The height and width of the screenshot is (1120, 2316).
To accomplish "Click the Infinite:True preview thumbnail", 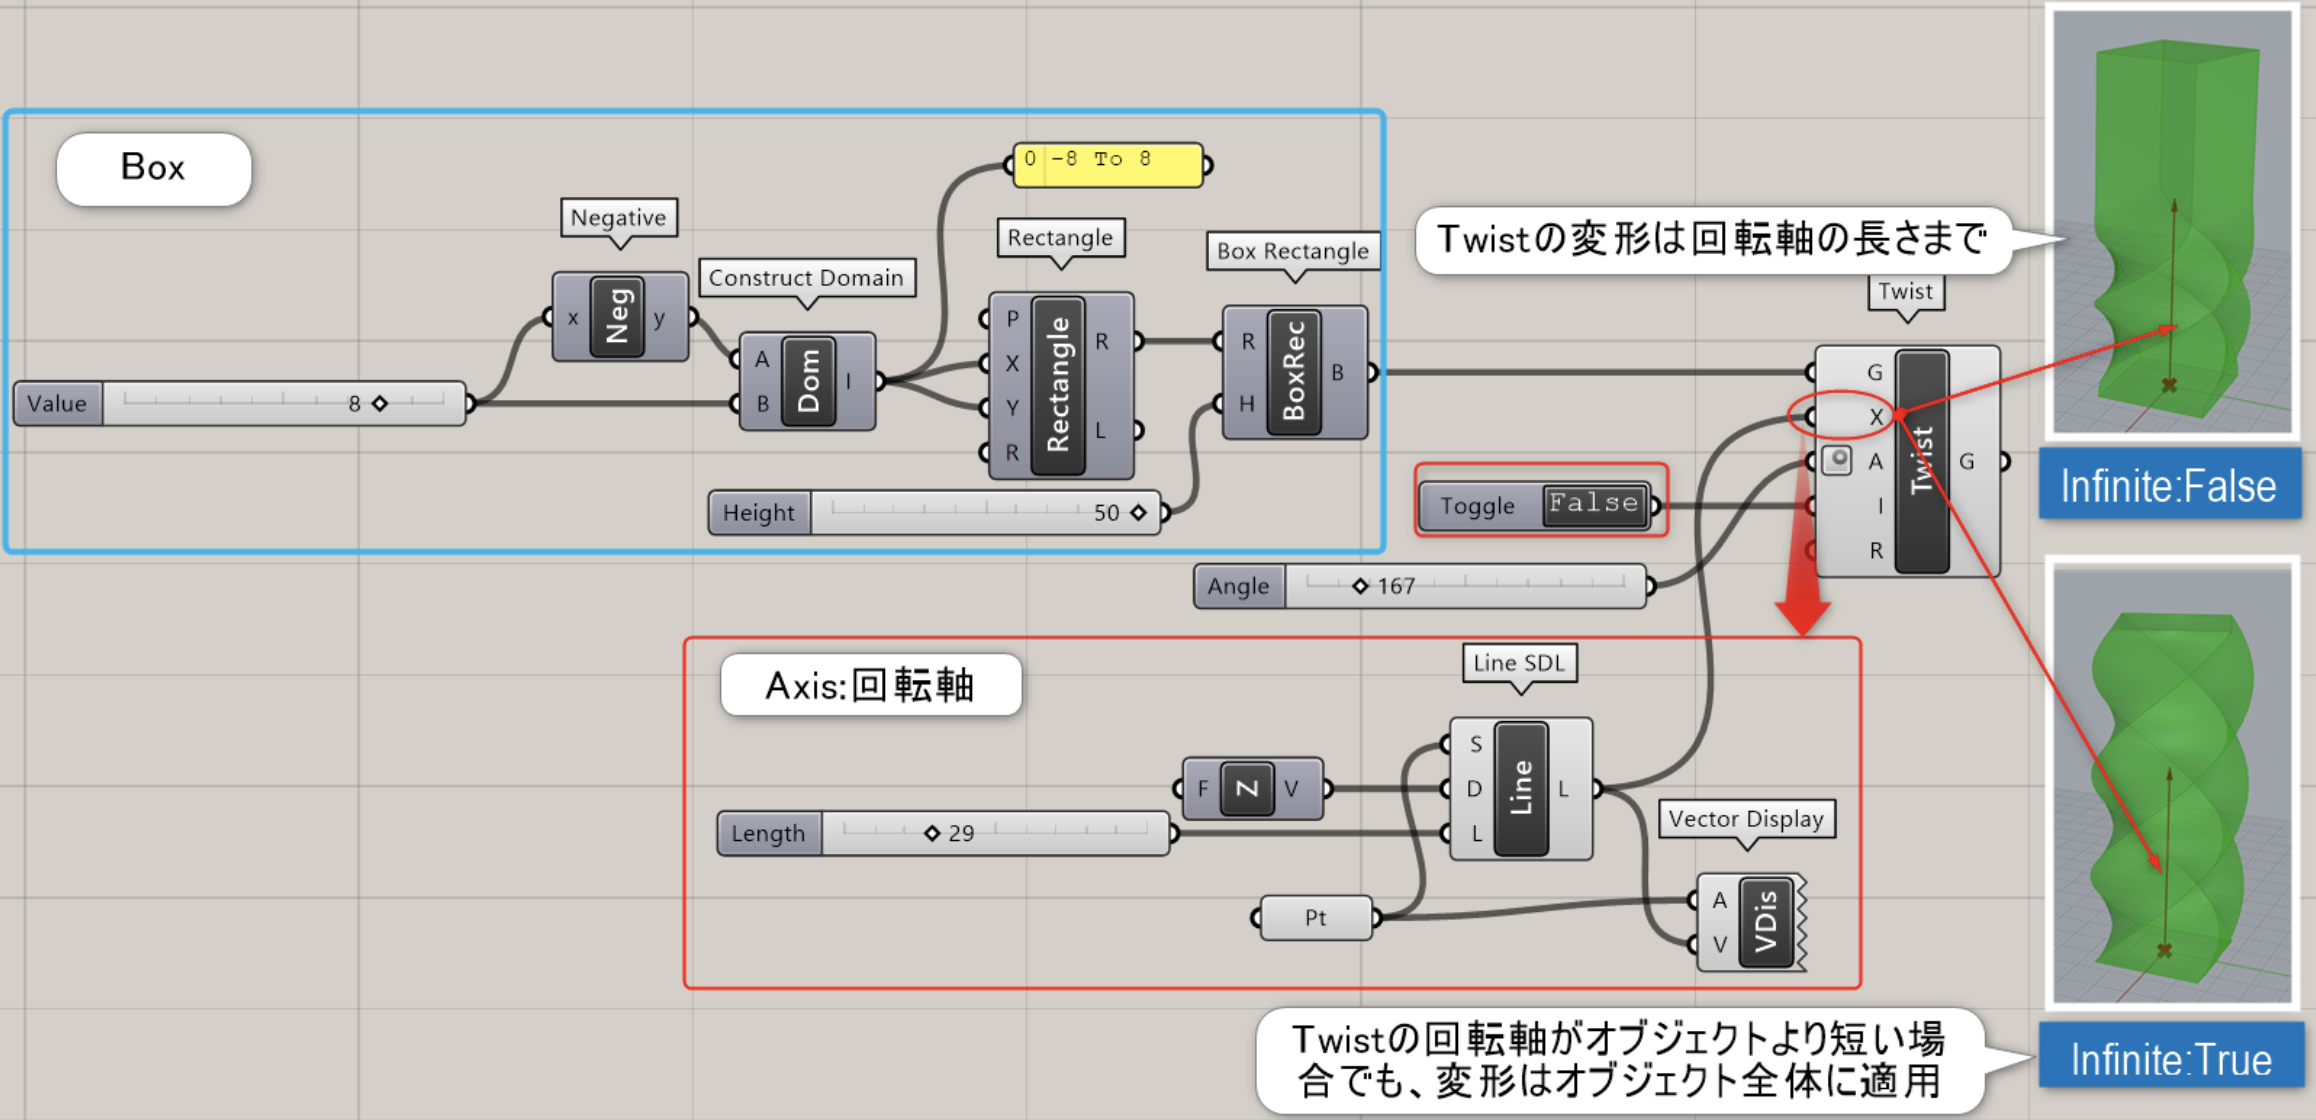I will coord(2171,784).
